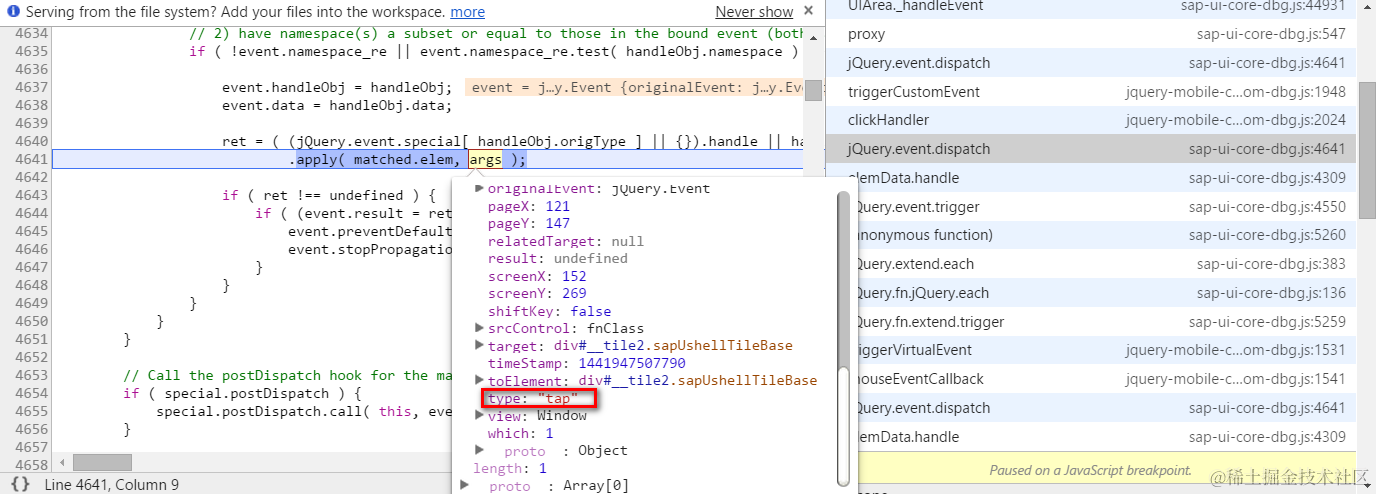Click the "pageY: 147" property
Screen dimensions: 1376x494
[x=529, y=223]
